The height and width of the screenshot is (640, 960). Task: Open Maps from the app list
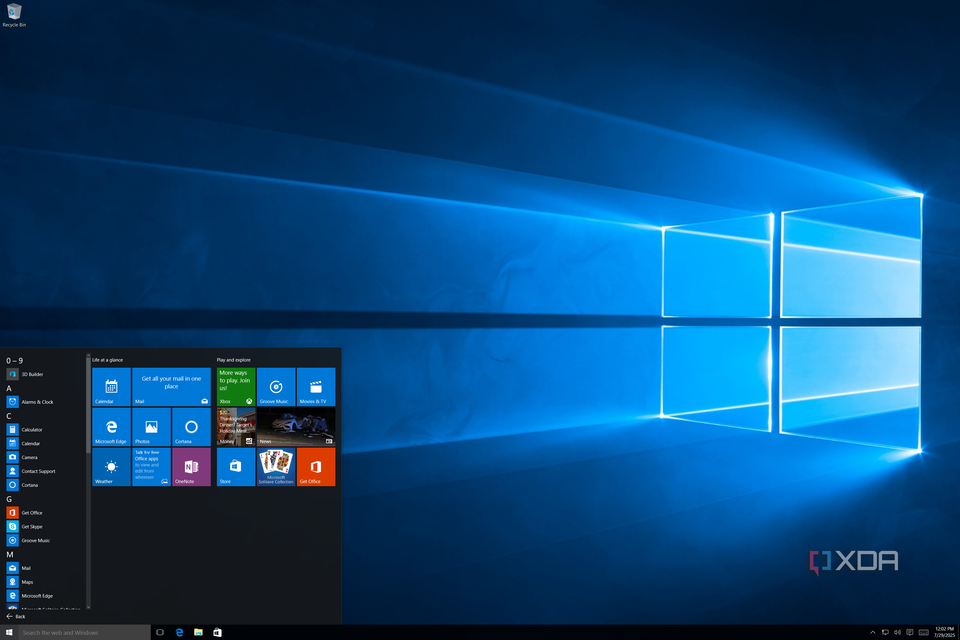pos(29,582)
